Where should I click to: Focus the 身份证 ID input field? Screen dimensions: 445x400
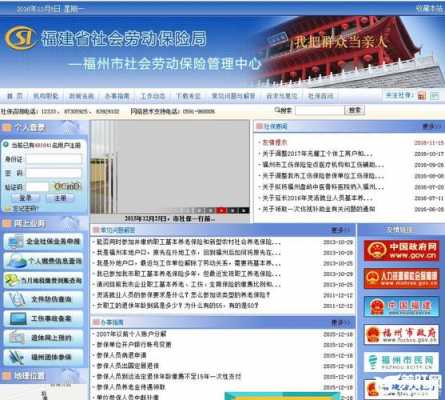click(x=54, y=159)
